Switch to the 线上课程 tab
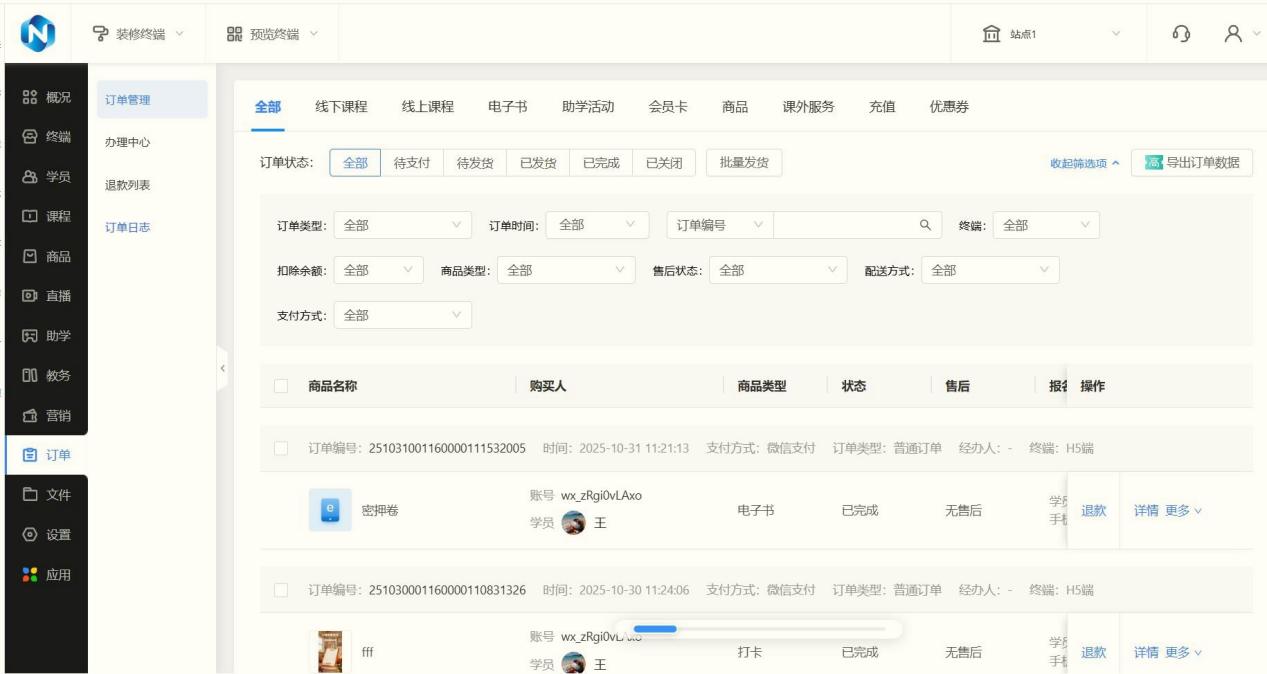The image size is (1267, 674). click(427, 107)
